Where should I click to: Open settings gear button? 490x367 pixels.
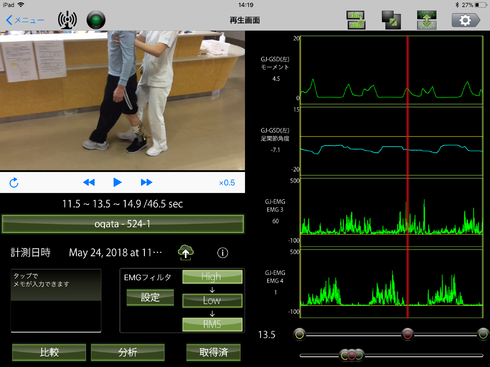pos(466,20)
